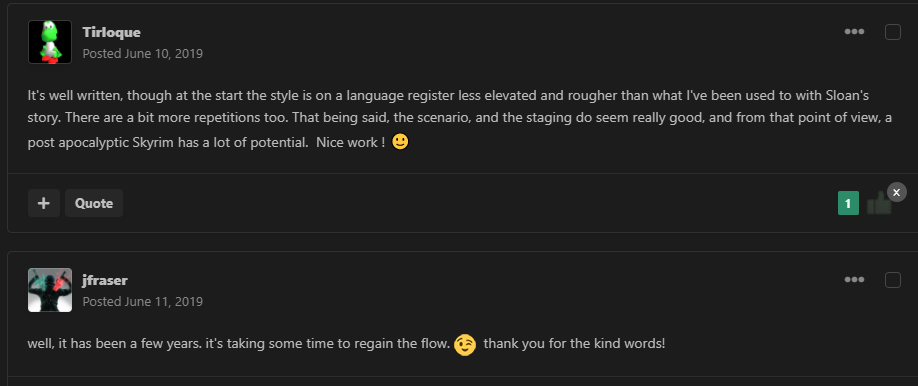Open the Posted June 10, 2019 timestamp link
Screen dimensions: 918x386
point(142,54)
